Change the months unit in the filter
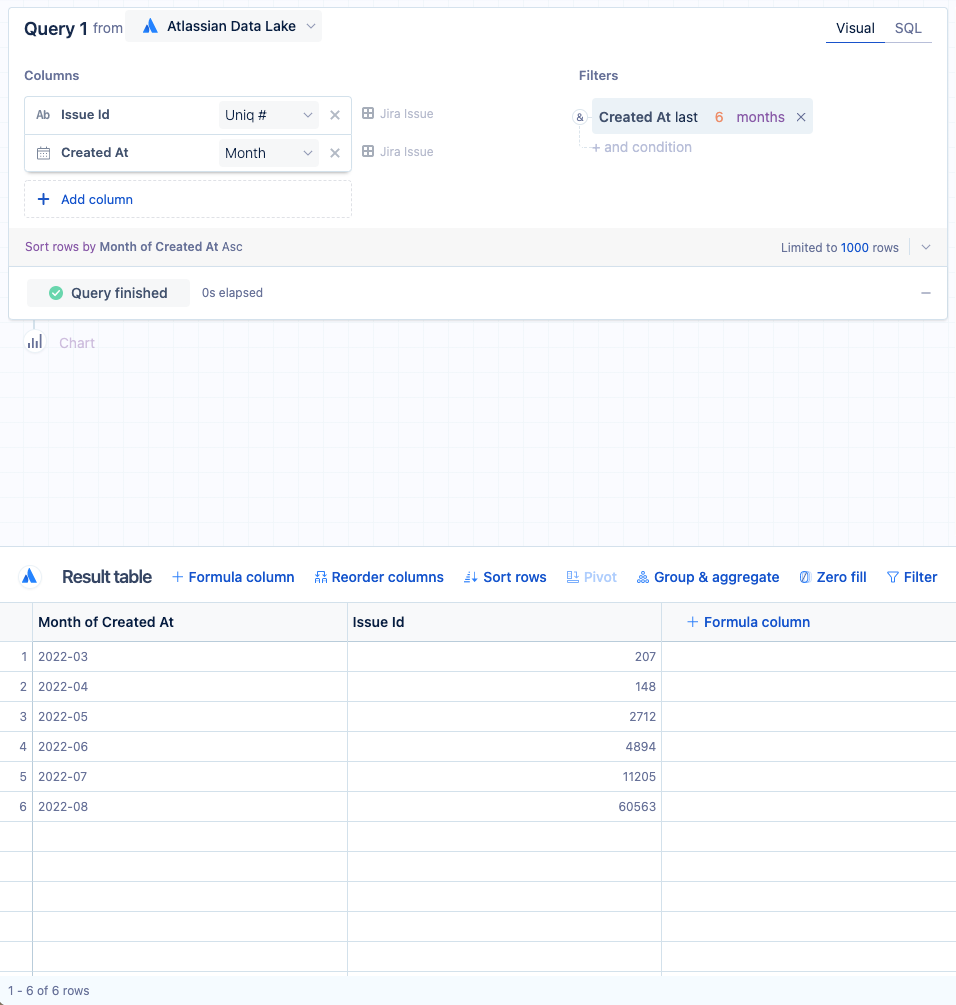The height and width of the screenshot is (1005, 956). [761, 117]
